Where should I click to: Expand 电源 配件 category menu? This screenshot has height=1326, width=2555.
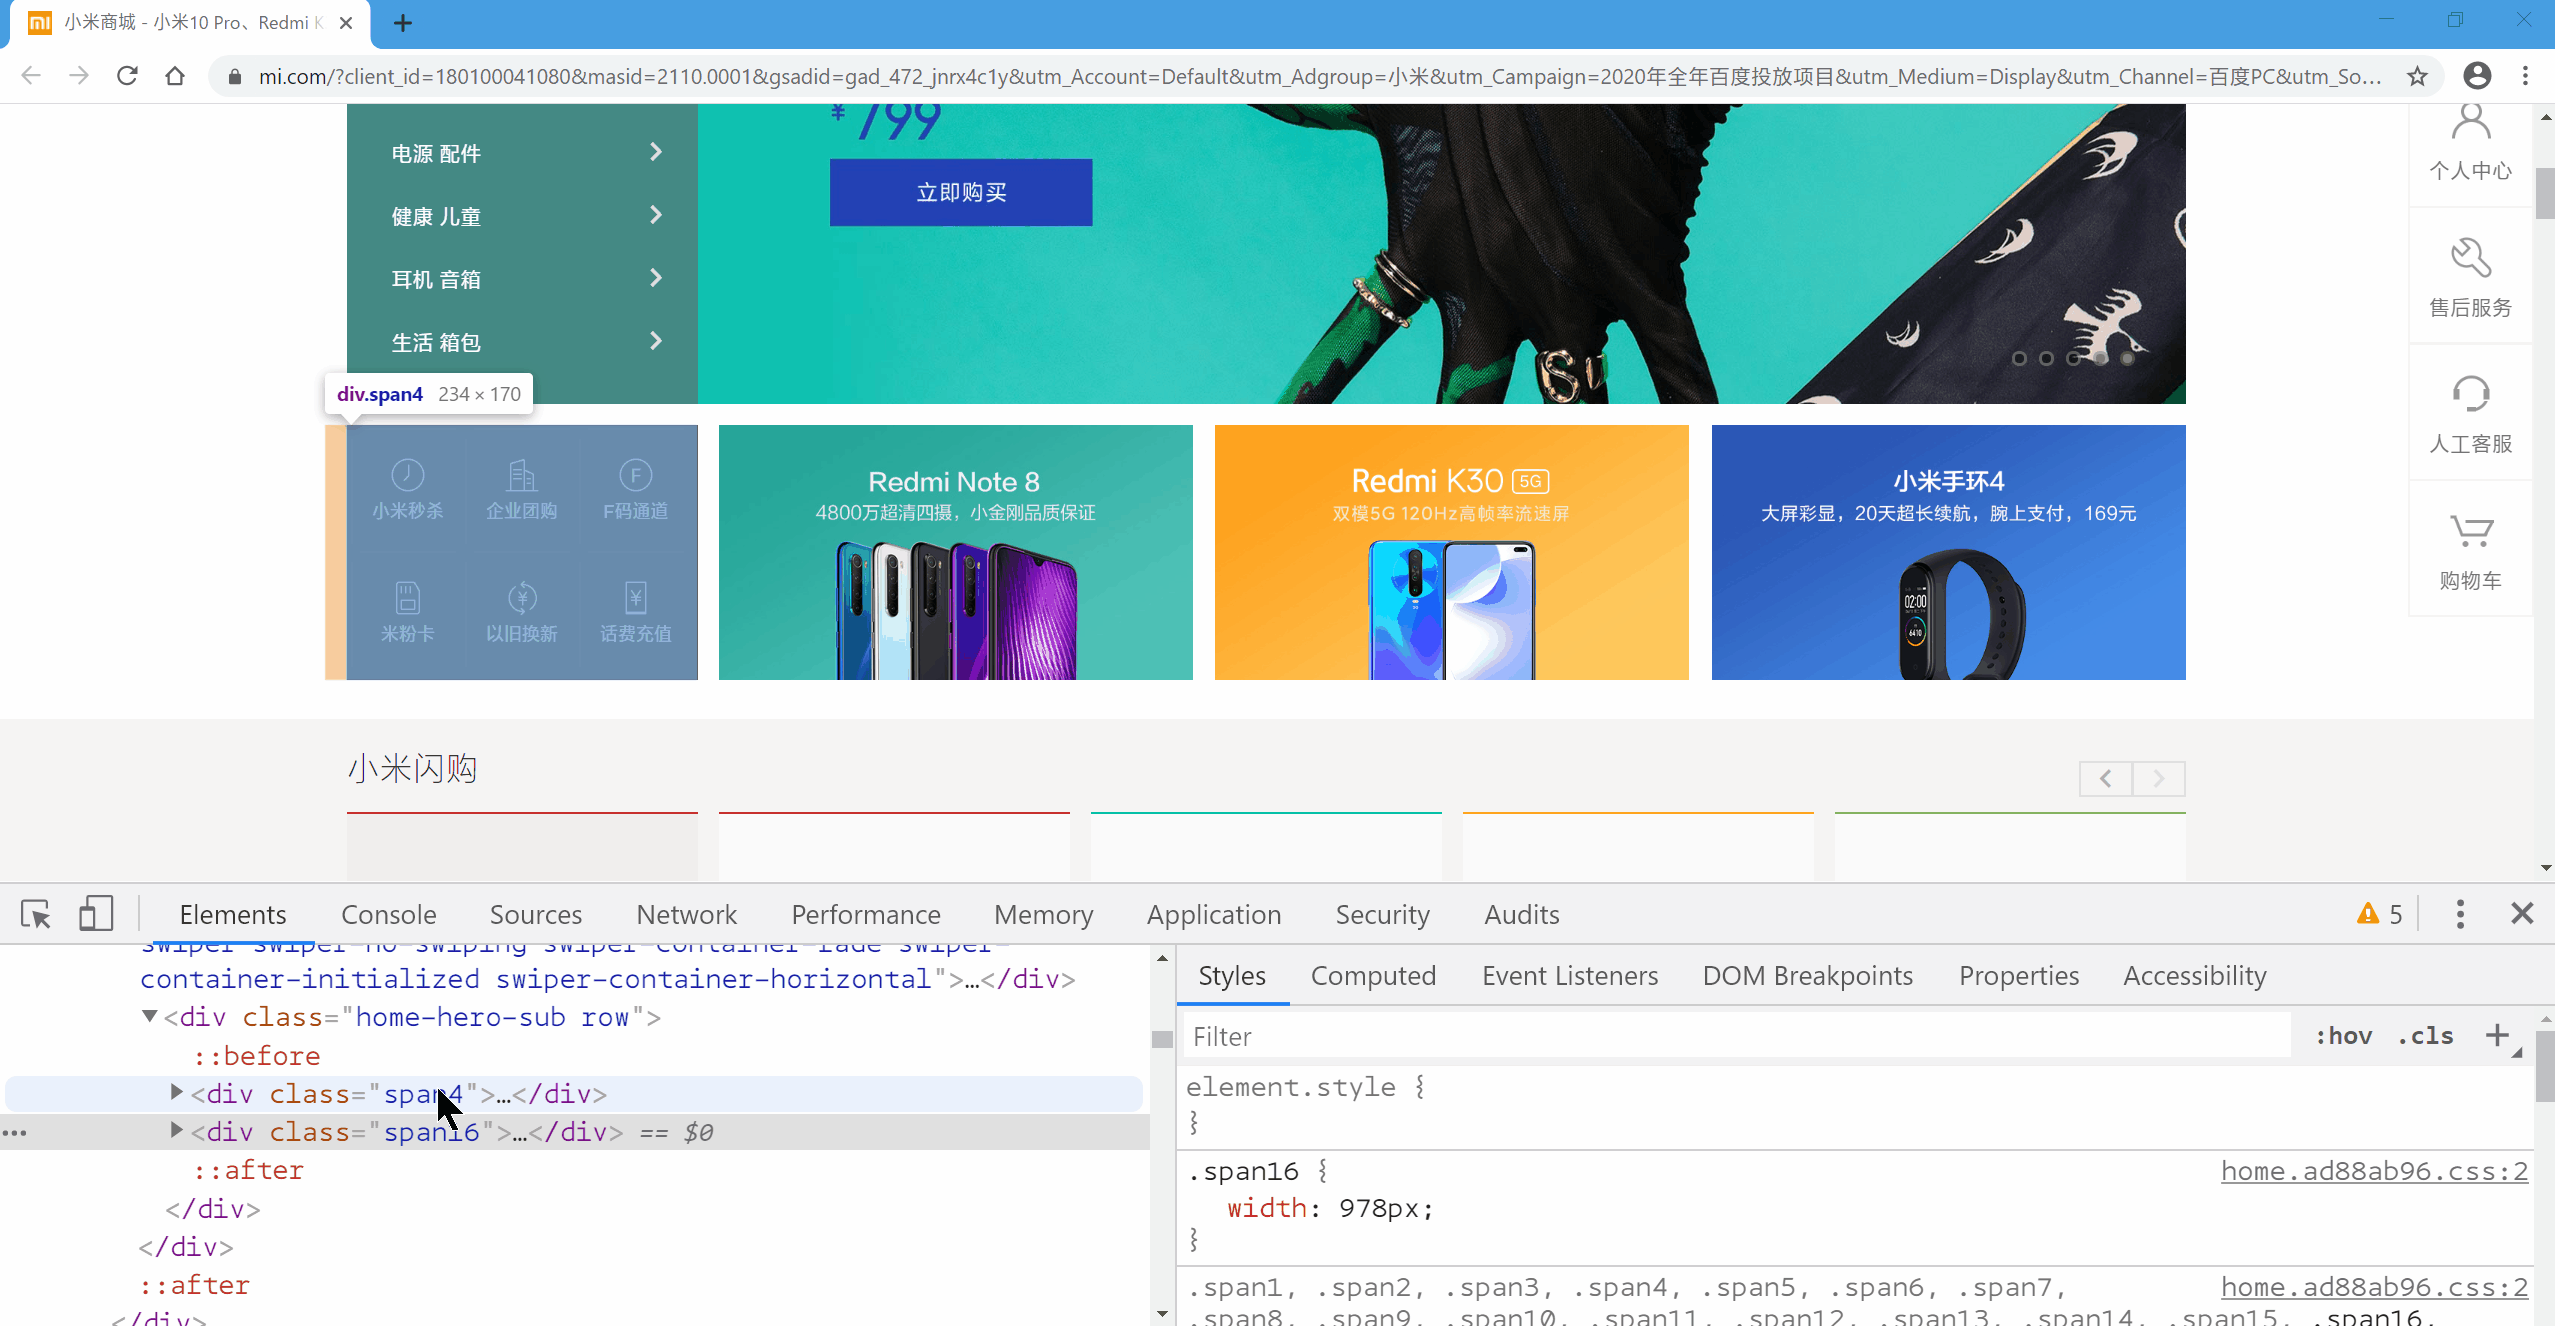pyautogui.click(x=522, y=153)
